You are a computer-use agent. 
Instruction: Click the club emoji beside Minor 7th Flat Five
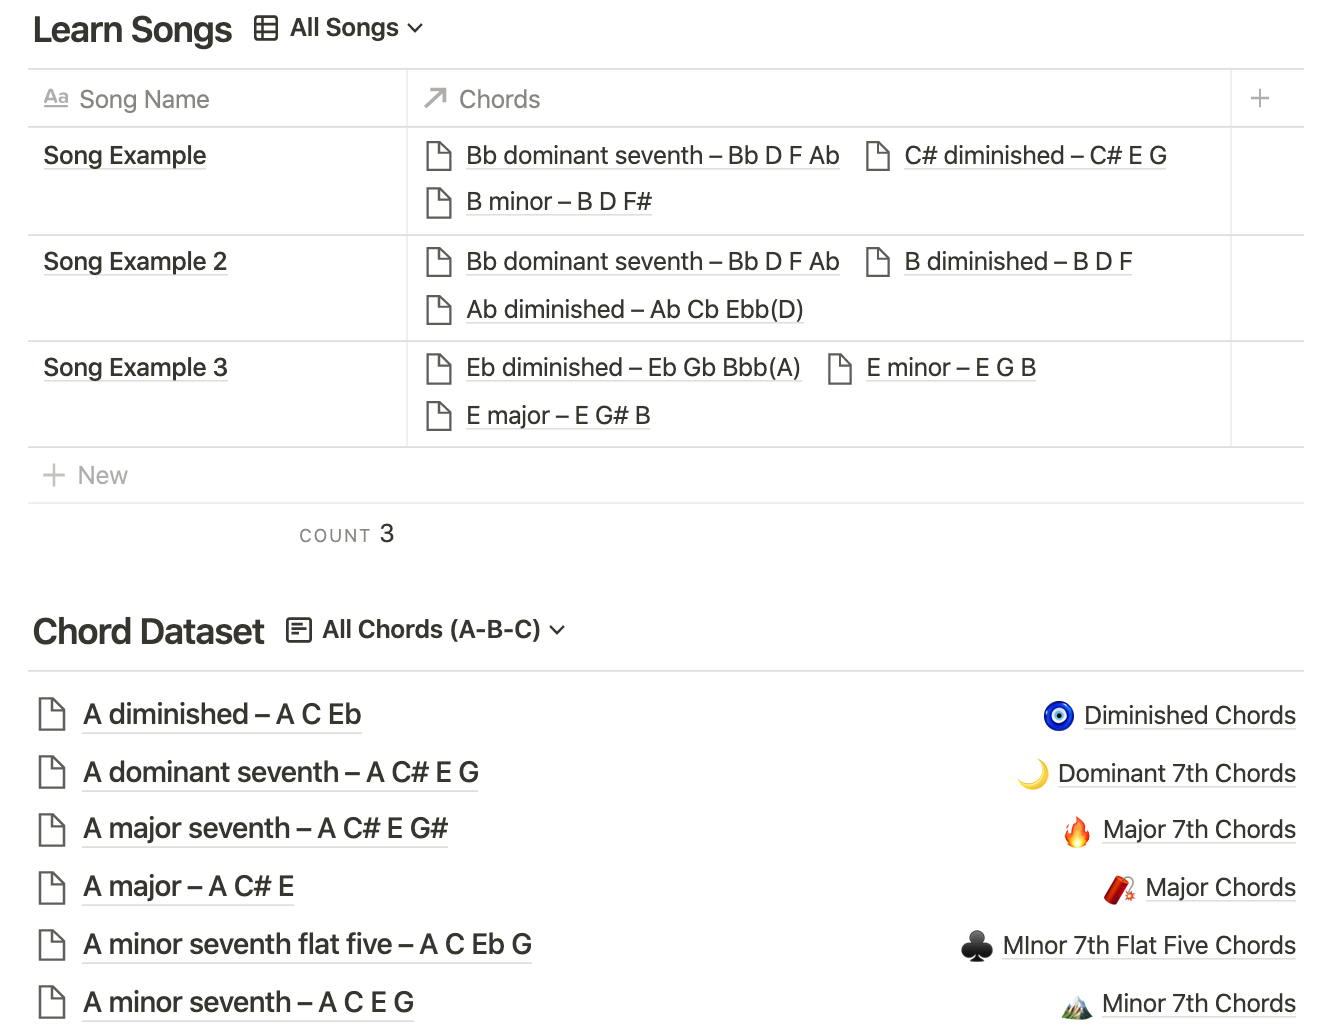click(x=977, y=945)
